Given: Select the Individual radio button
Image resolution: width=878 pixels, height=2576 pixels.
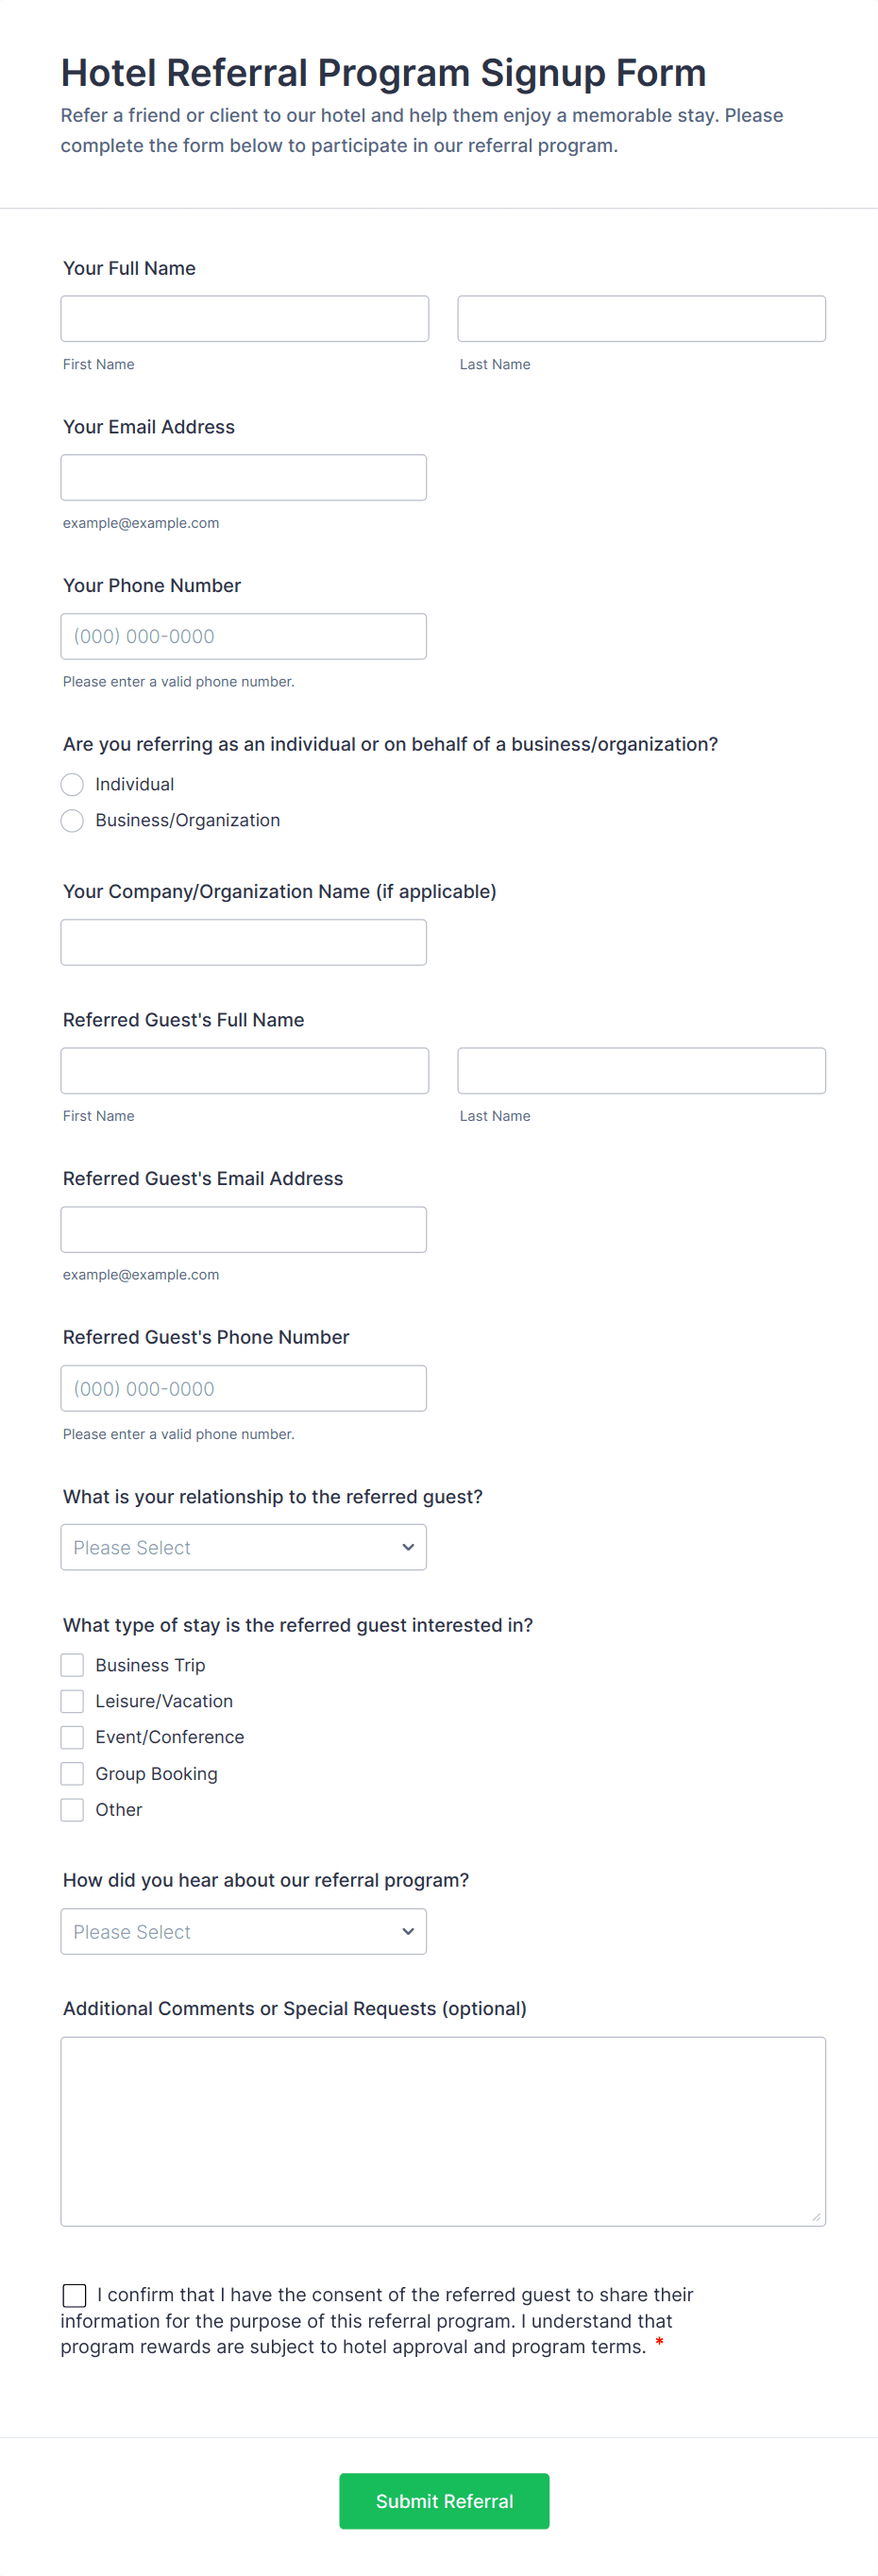Looking at the screenshot, I should [x=72, y=784].
